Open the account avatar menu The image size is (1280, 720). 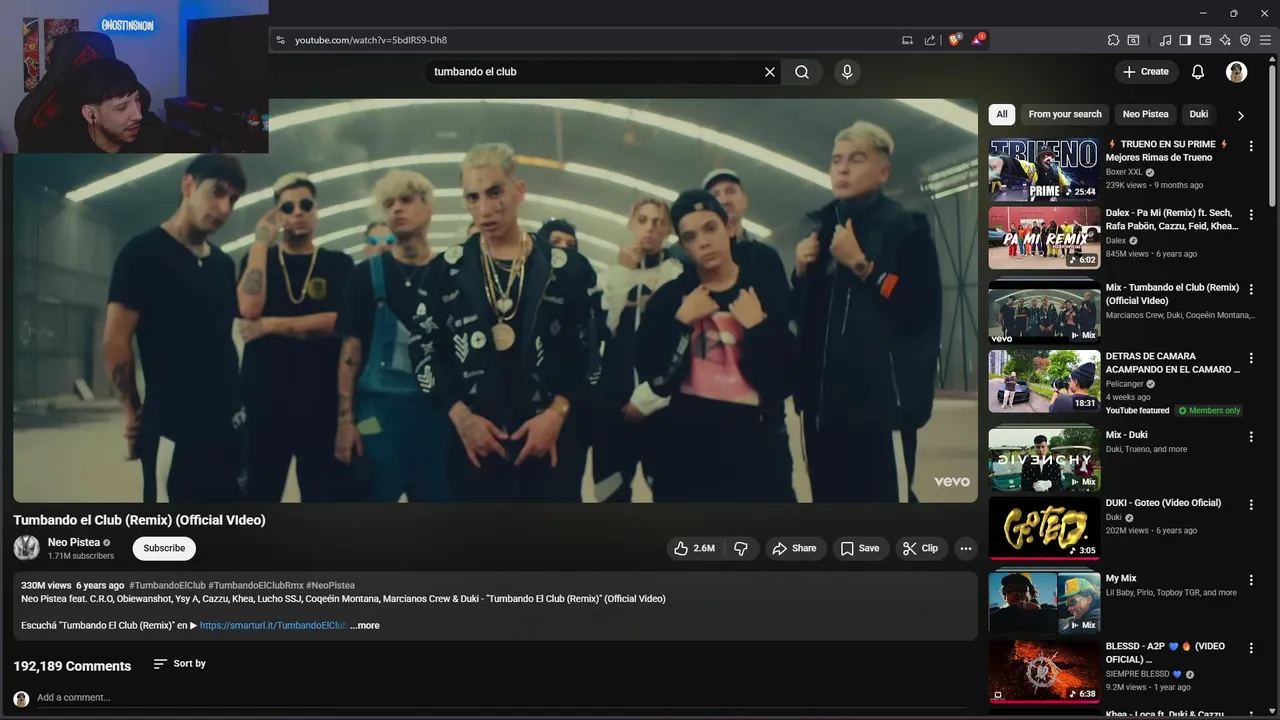pyautogui.click(x=1237, y=72)
